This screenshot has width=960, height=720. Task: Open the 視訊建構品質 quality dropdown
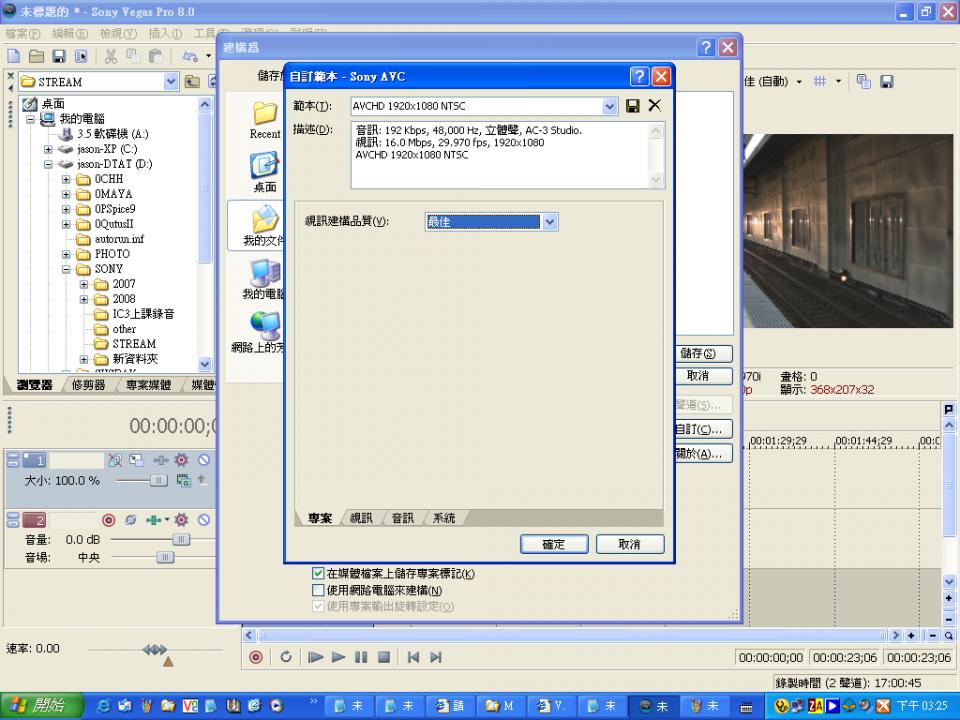pos(550,222)
